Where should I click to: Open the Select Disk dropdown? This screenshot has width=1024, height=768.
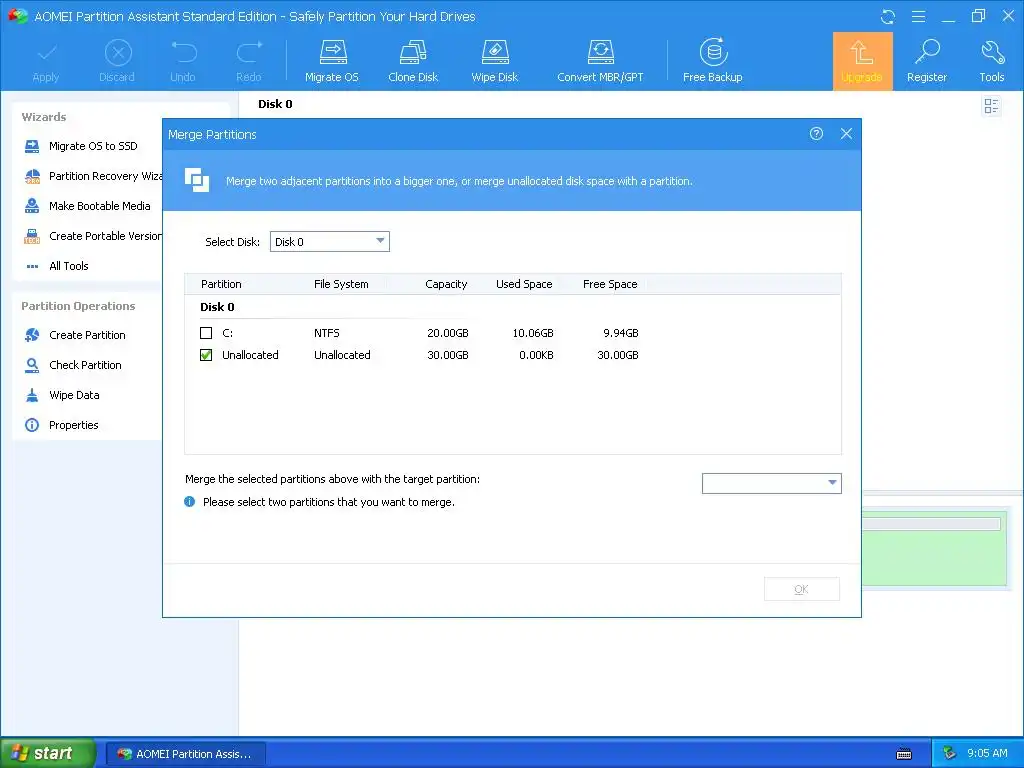click(330, 242)
